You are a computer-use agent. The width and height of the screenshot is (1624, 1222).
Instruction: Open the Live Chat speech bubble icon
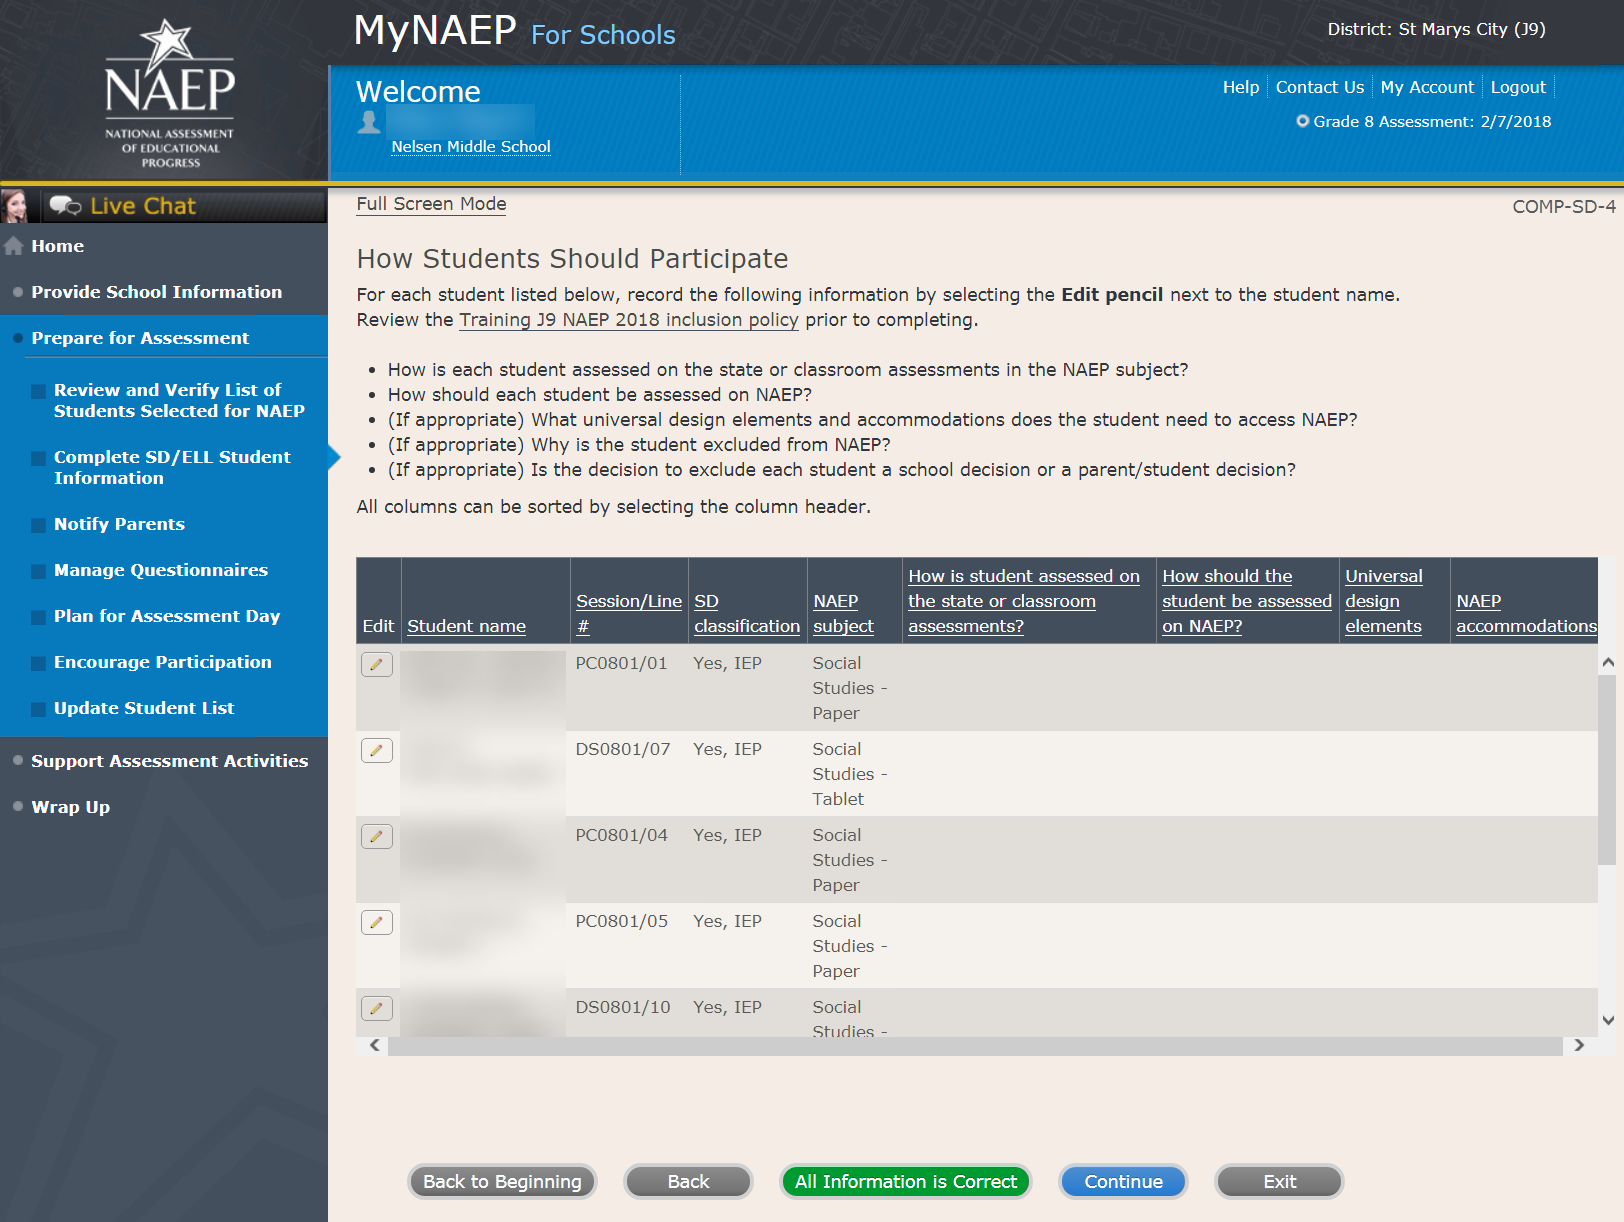click(x=65, y=206)
